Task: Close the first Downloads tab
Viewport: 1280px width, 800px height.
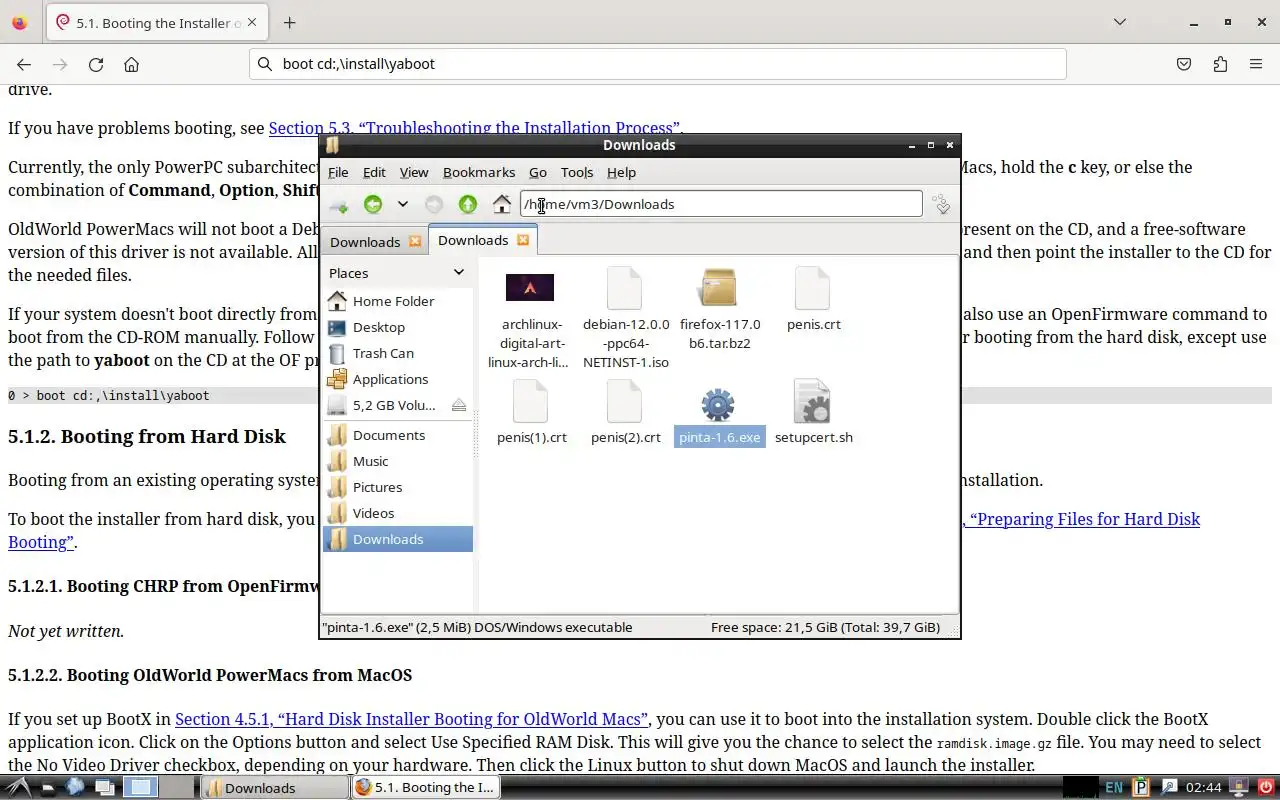Action: tap(415, 242)
